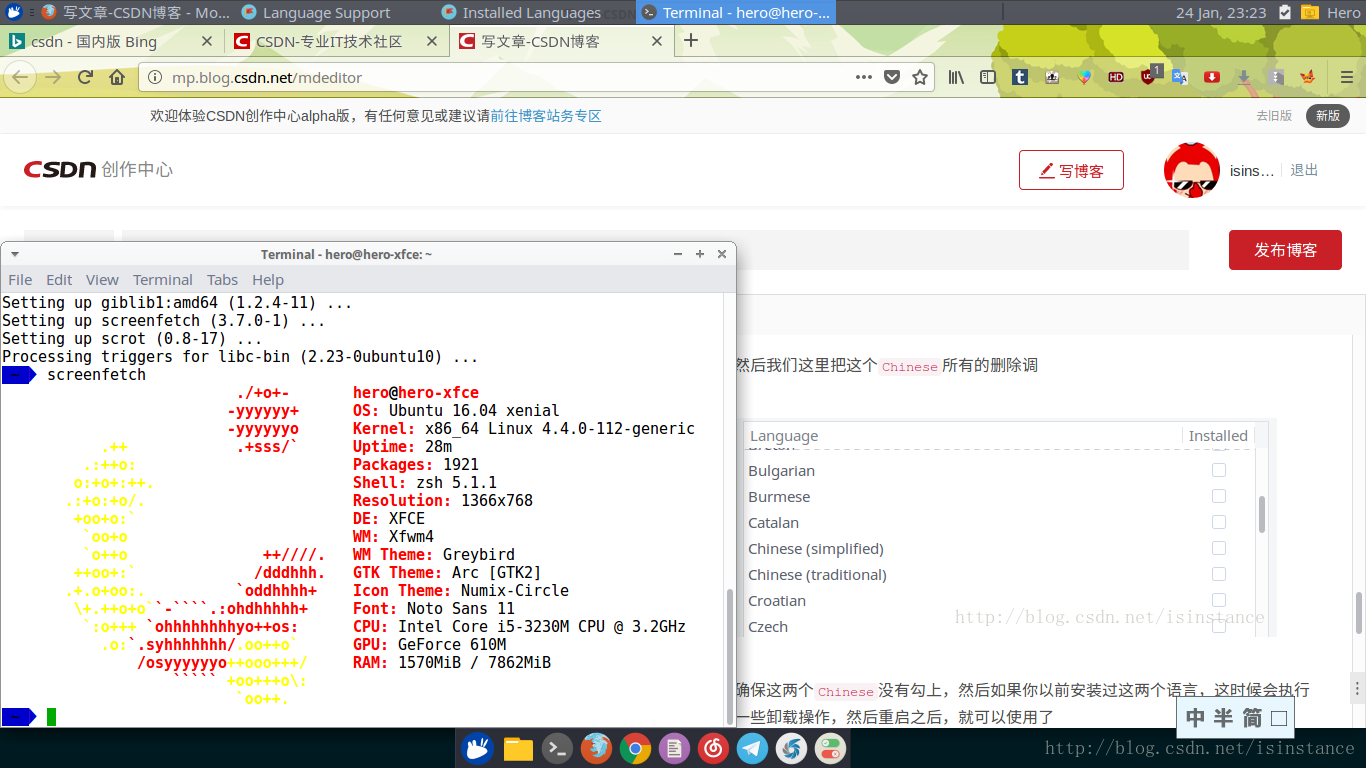1366x768 pixels.
Task: Toggle the Firefox sidebar view icon
Action: click(x=988, y=77)
